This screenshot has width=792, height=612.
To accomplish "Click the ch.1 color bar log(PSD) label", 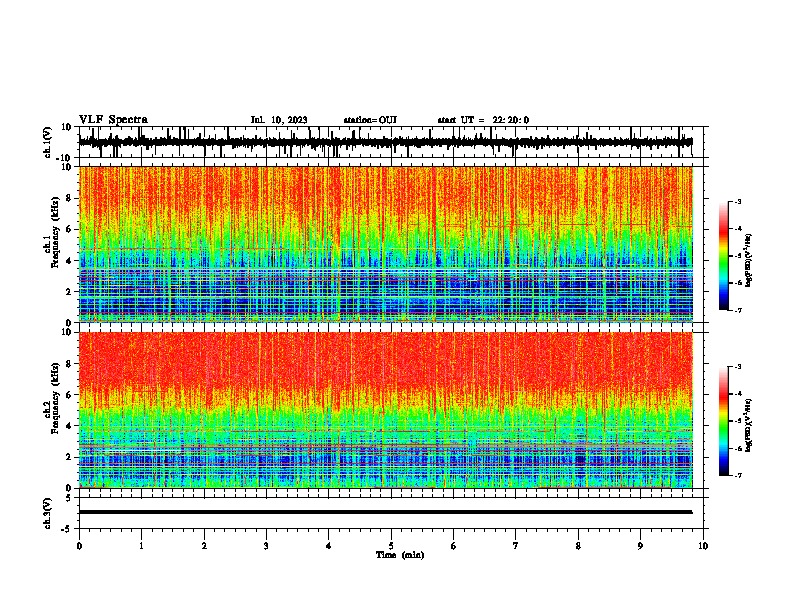I will tap(748, 260).
